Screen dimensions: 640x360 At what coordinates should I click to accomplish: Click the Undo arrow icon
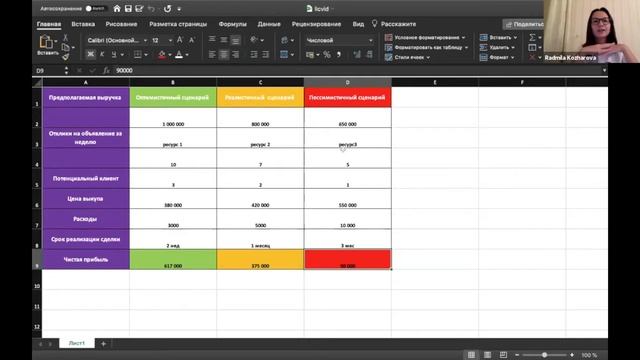[151, 9]
